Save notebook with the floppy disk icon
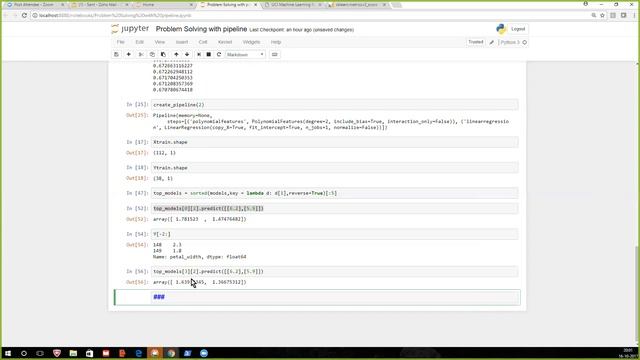The image size is (640, 360). coord(116,54)
